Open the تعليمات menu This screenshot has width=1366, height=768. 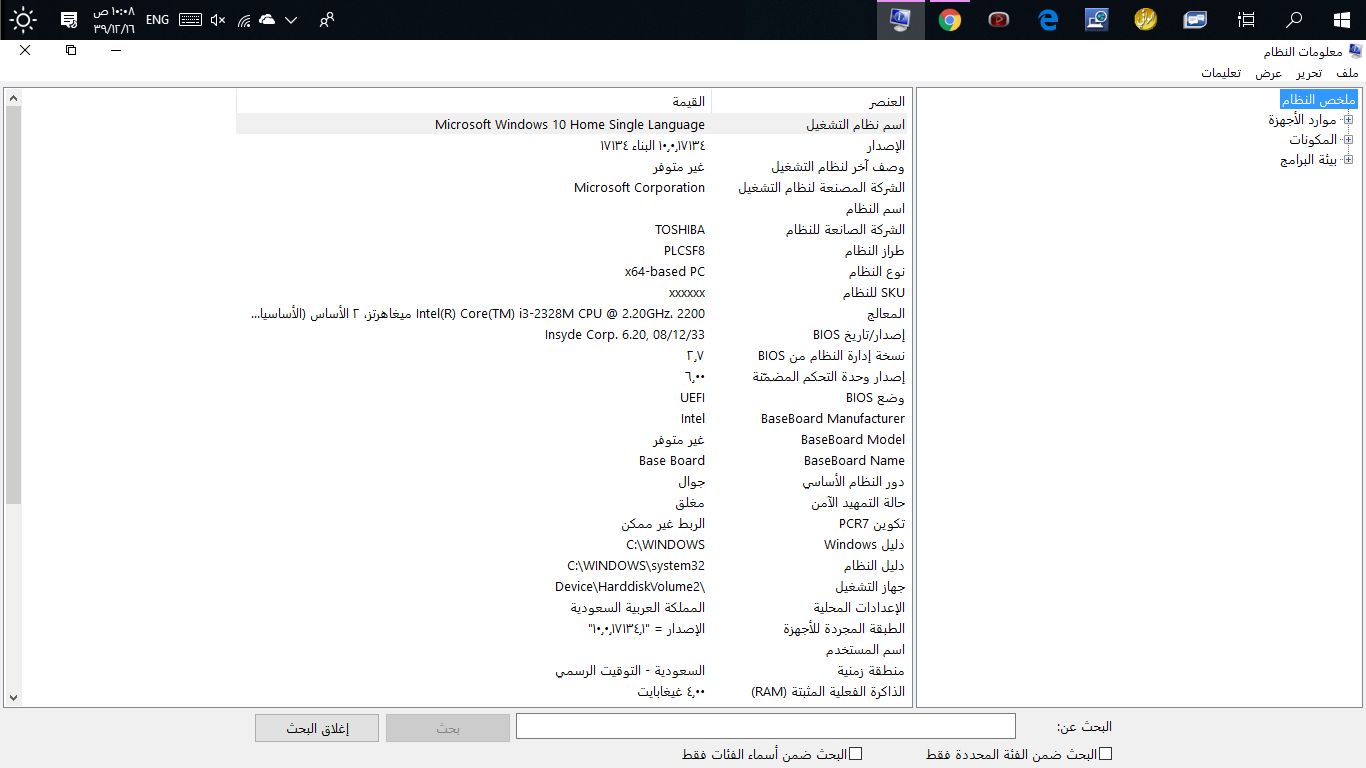(x=1221, y=73)
